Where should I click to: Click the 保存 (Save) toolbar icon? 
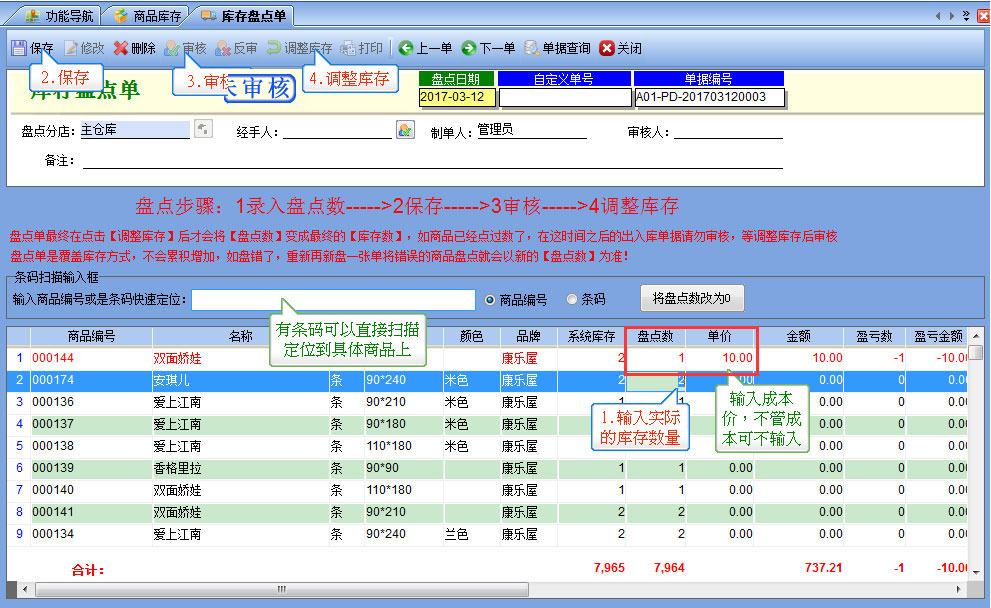[19, 48]
